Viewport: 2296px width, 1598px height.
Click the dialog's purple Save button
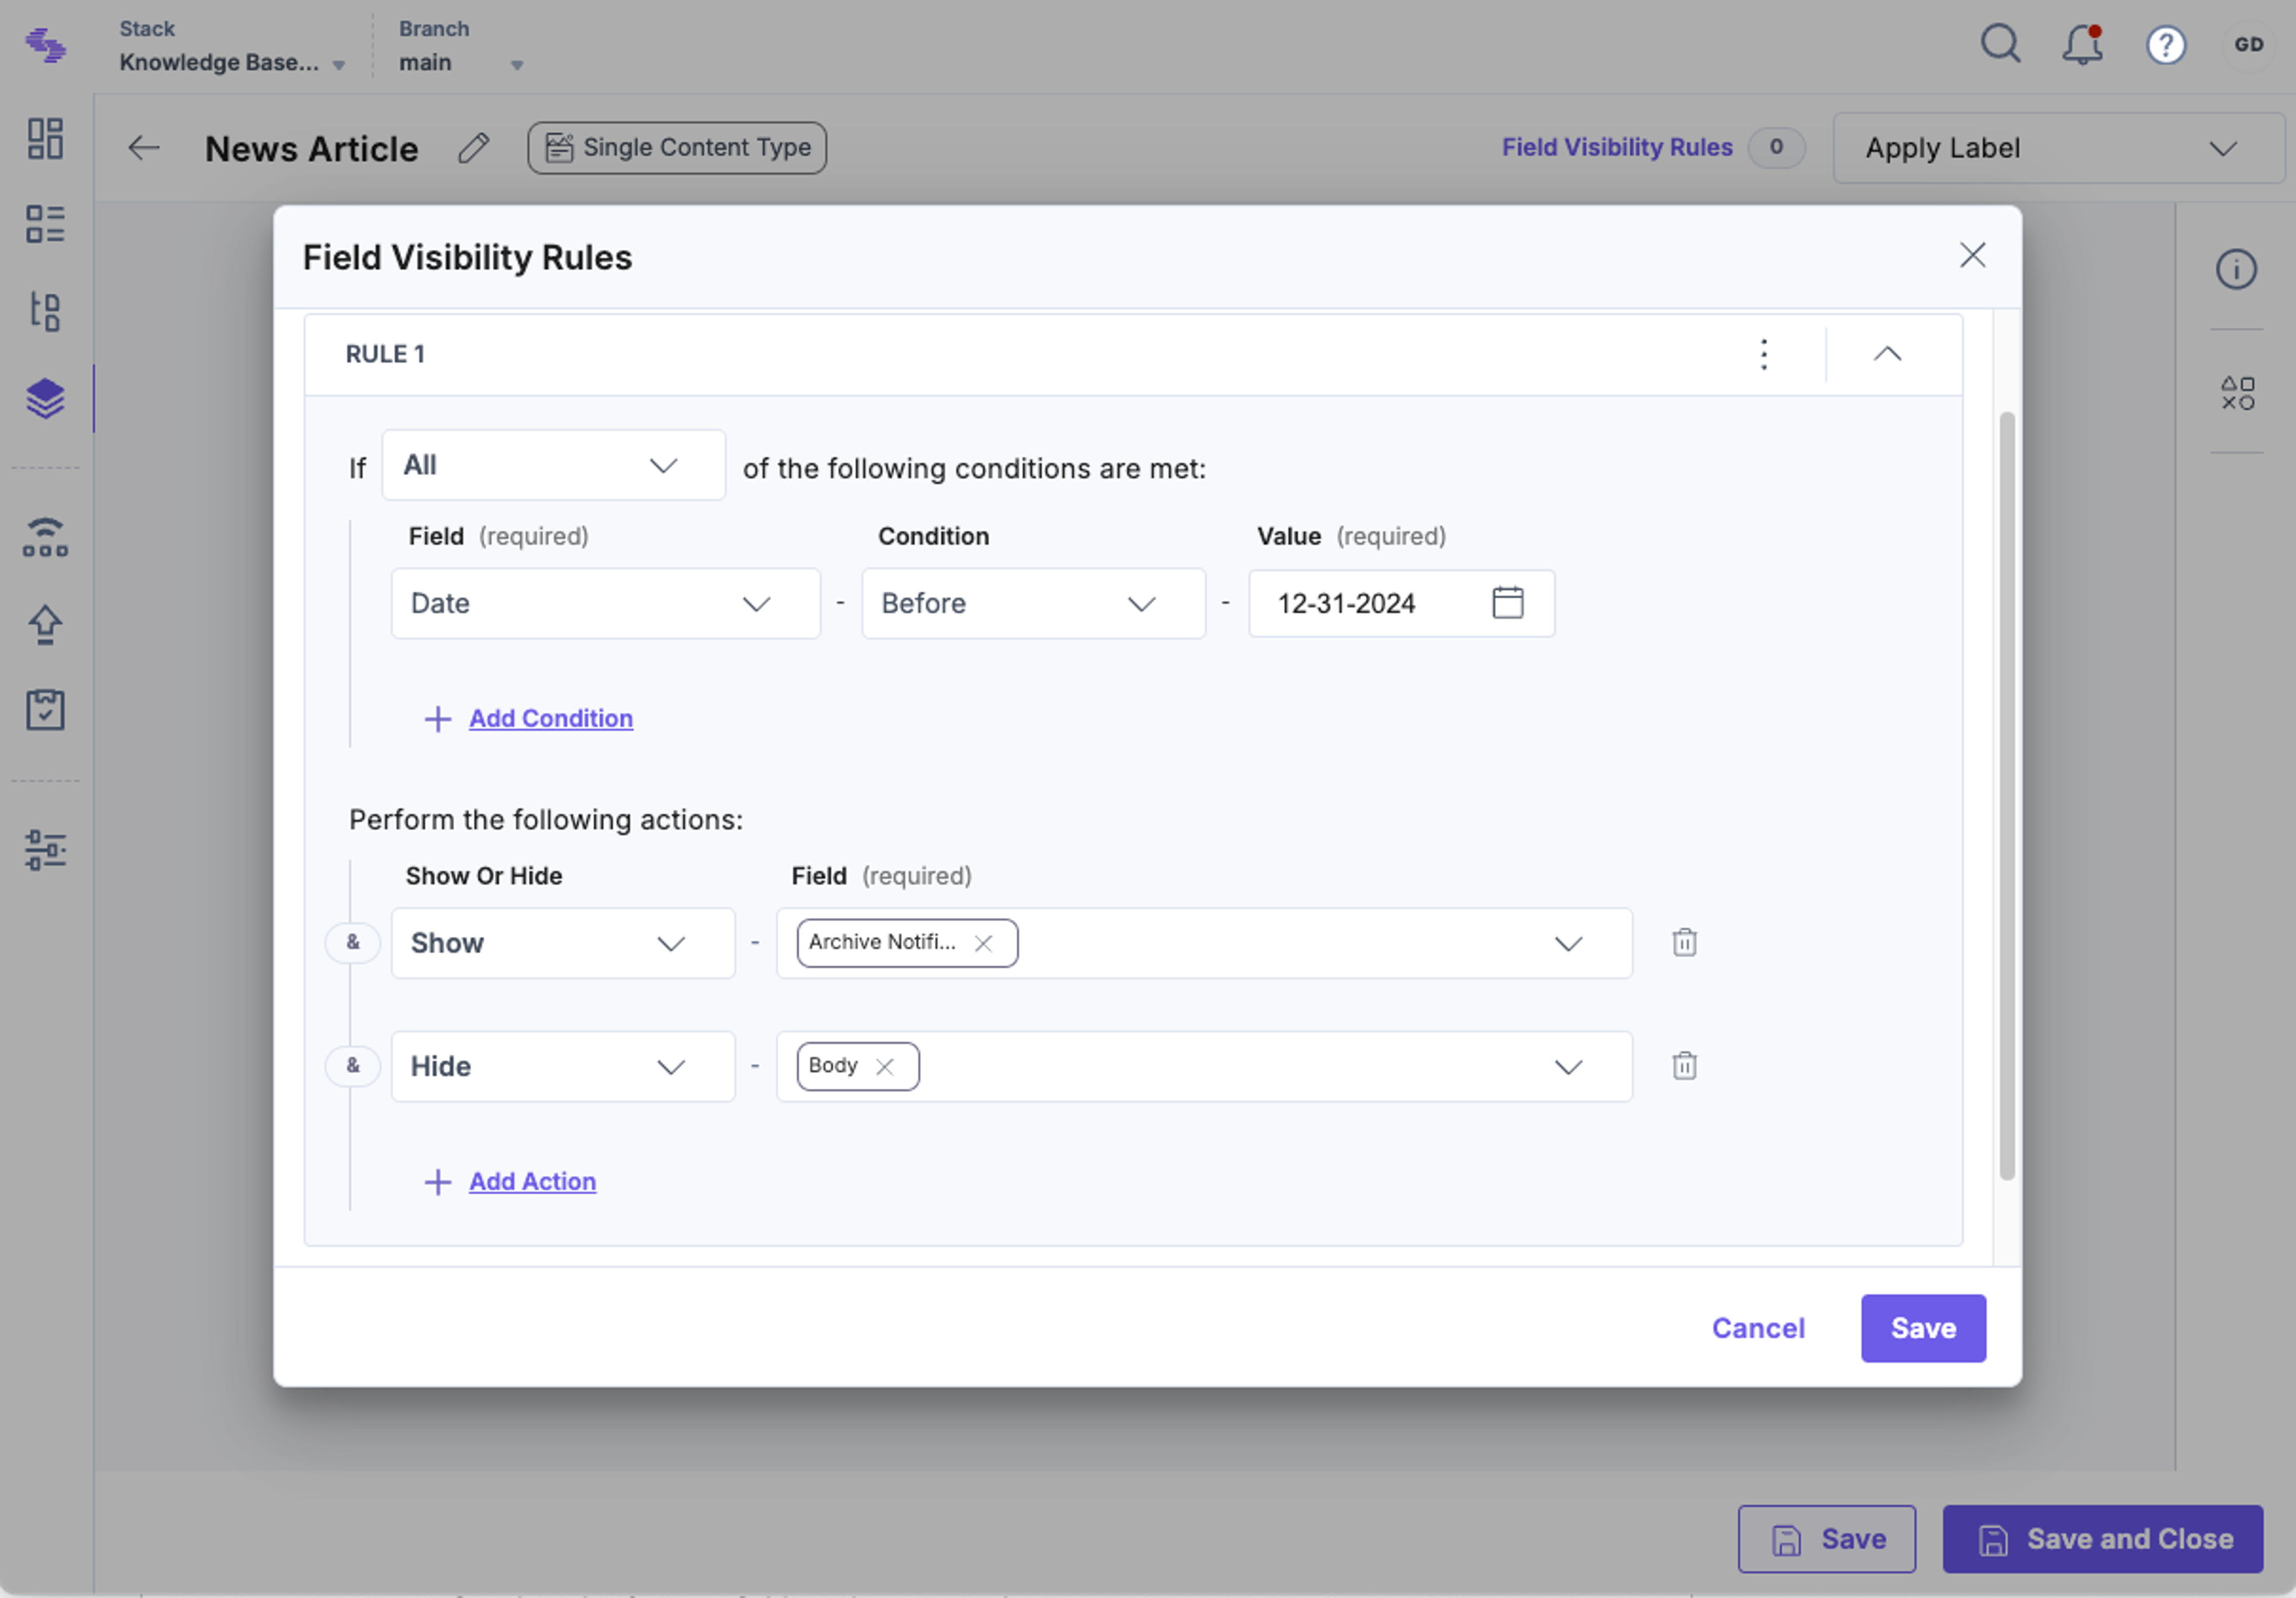point(1923,1328)
